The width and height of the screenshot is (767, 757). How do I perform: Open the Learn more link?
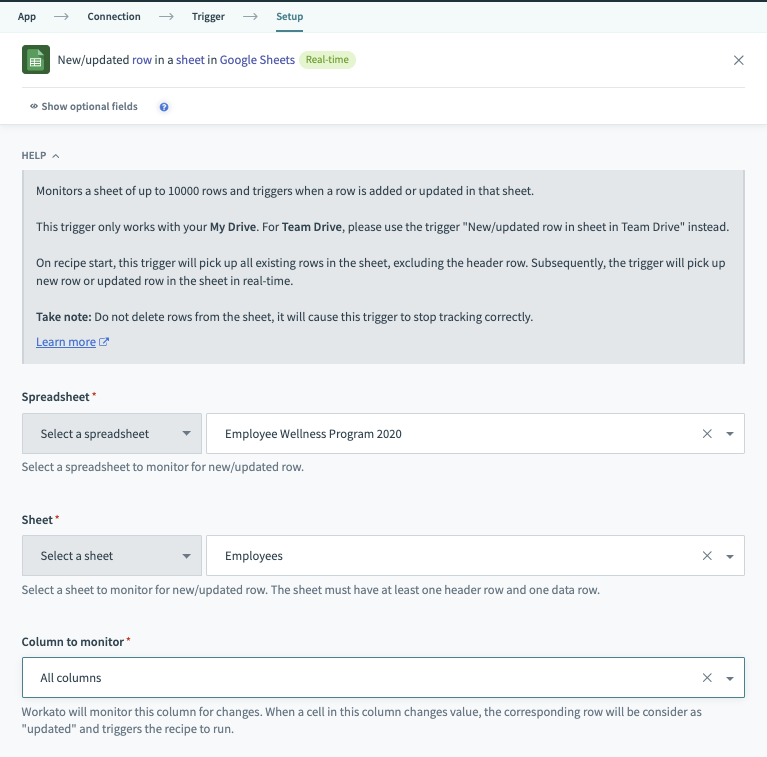point(66,342)
